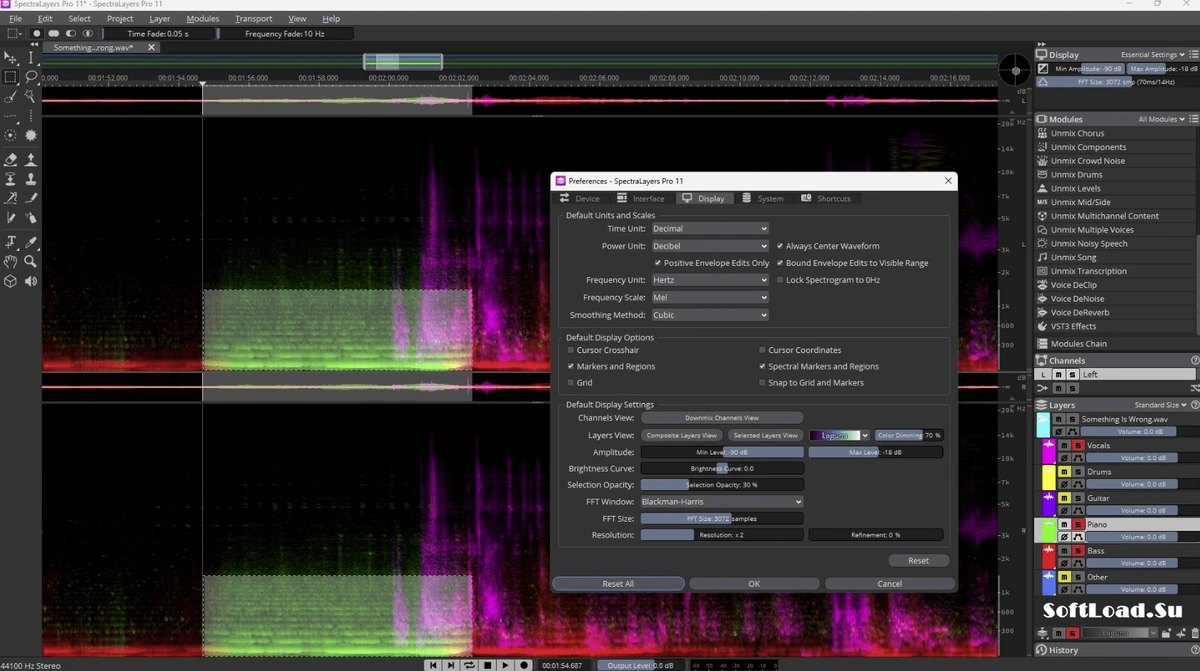Image resolution: width=1200 pixels, height=671 pixels.
Task: Open the Smoothing Method dropdown
Action: (x=710, y=315)
